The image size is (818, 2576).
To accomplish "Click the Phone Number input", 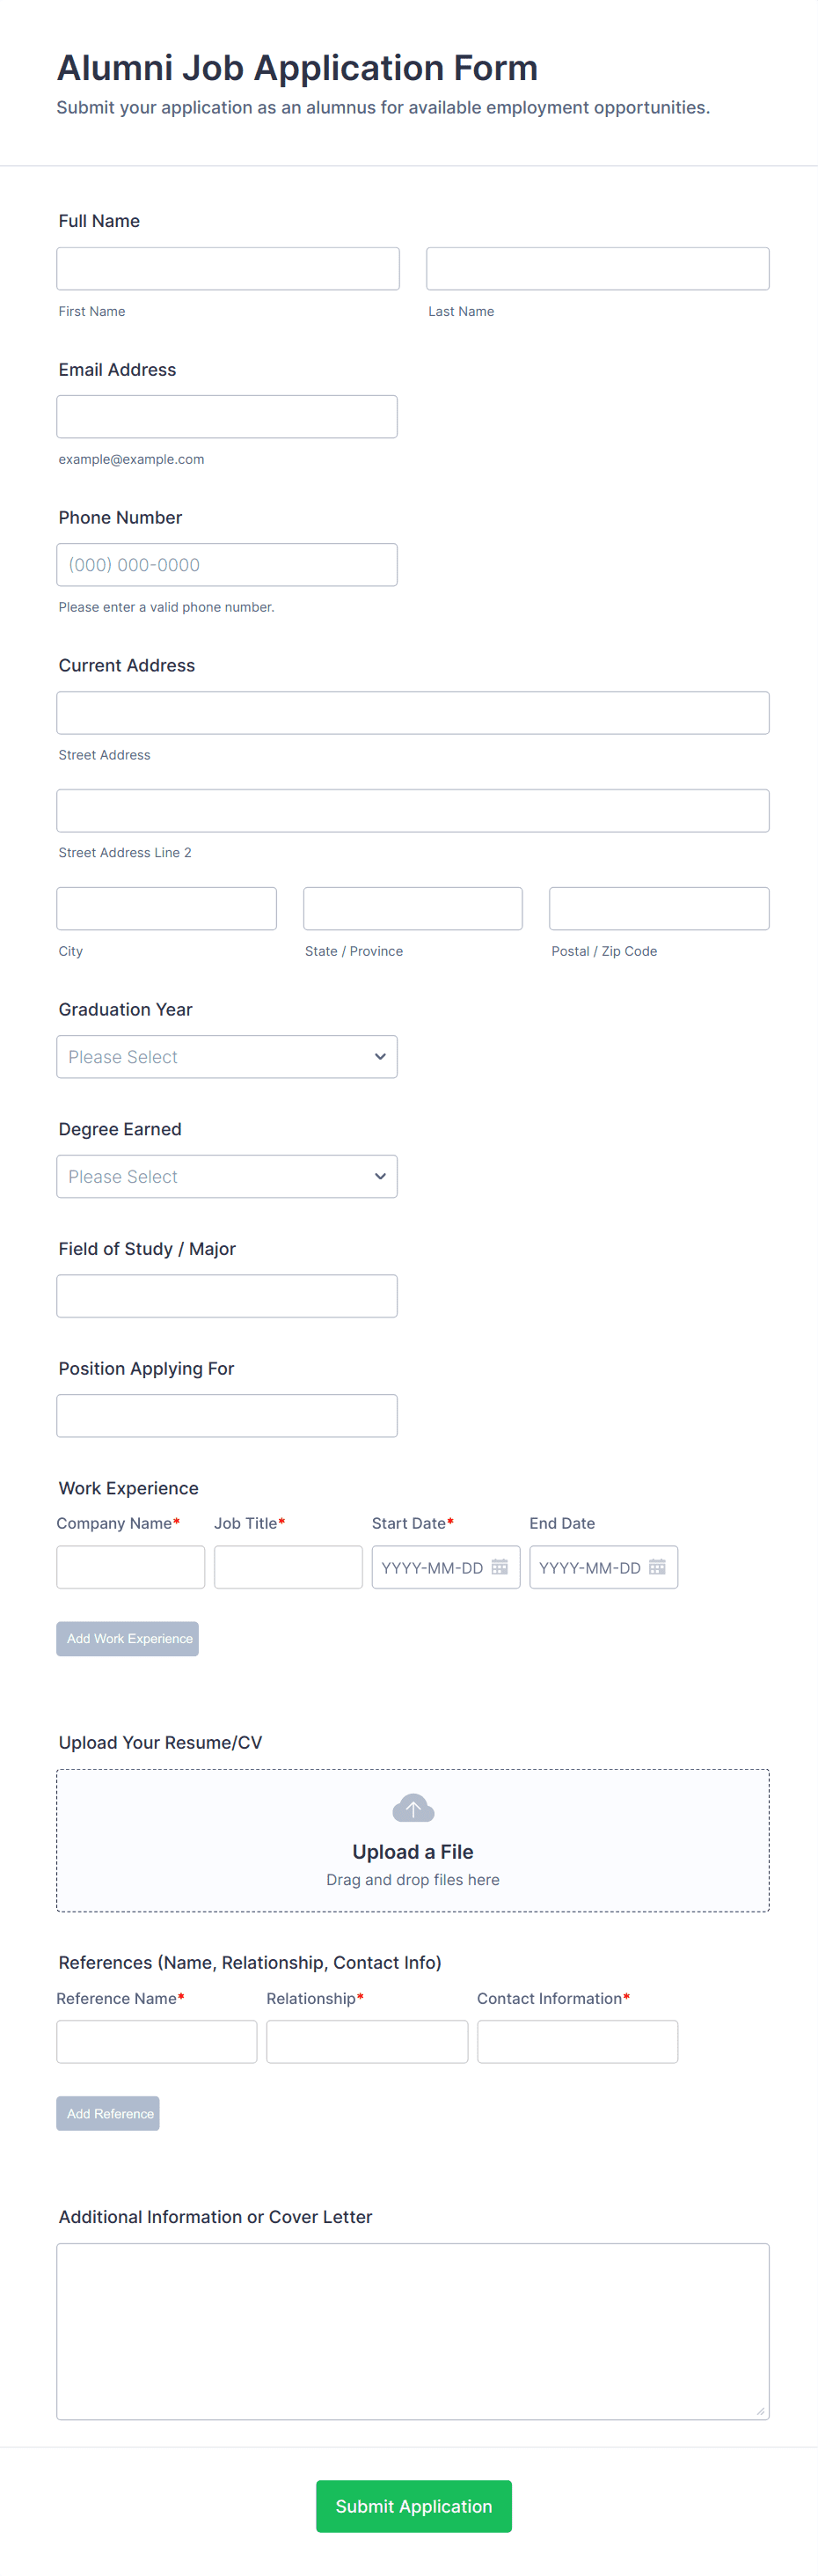I will tap(226, 564).
